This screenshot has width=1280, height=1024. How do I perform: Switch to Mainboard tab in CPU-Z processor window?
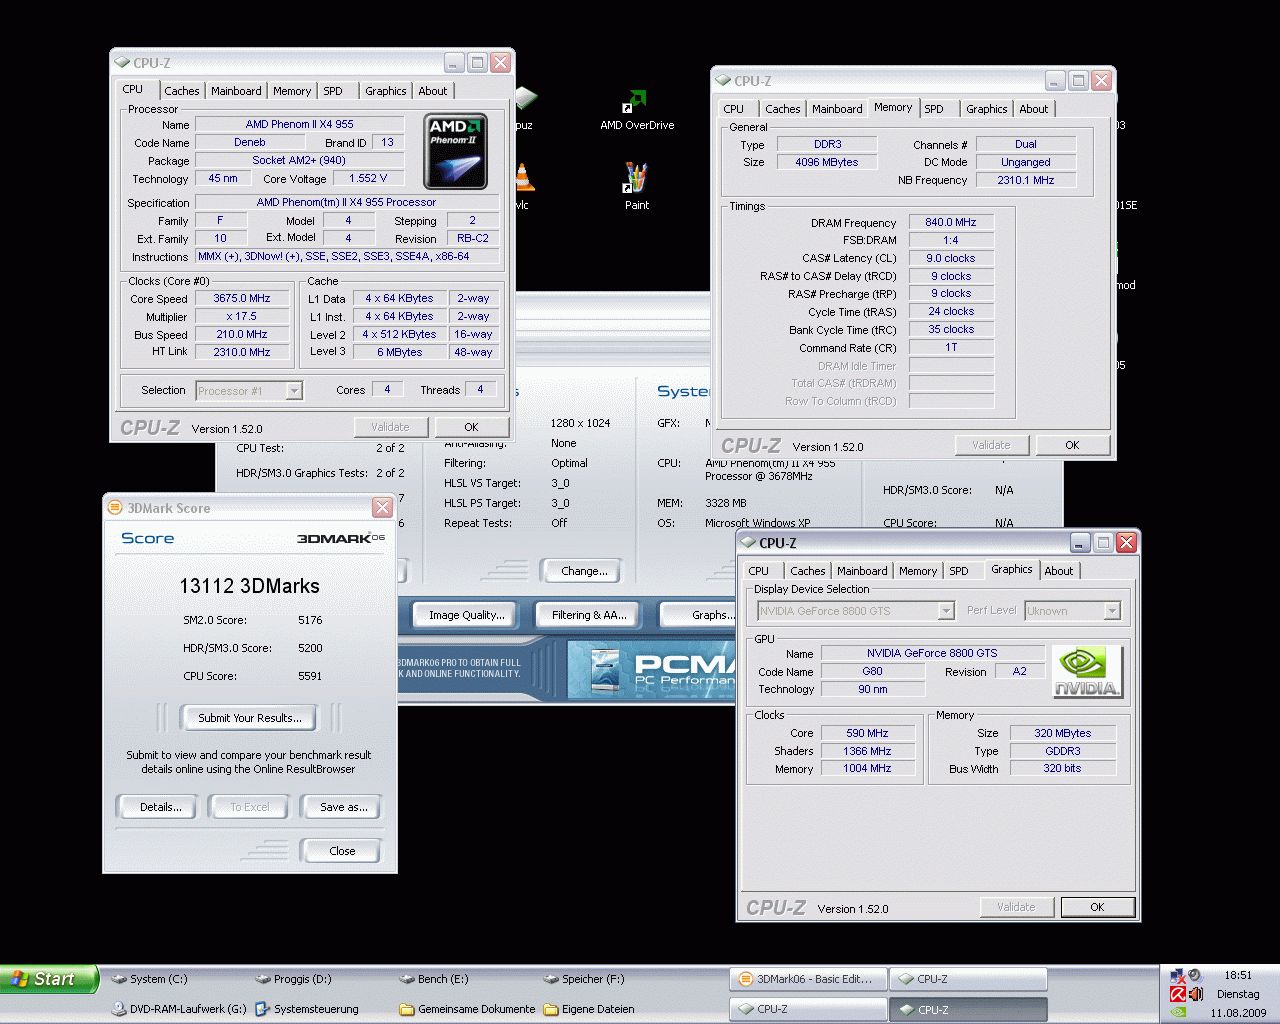236,91
